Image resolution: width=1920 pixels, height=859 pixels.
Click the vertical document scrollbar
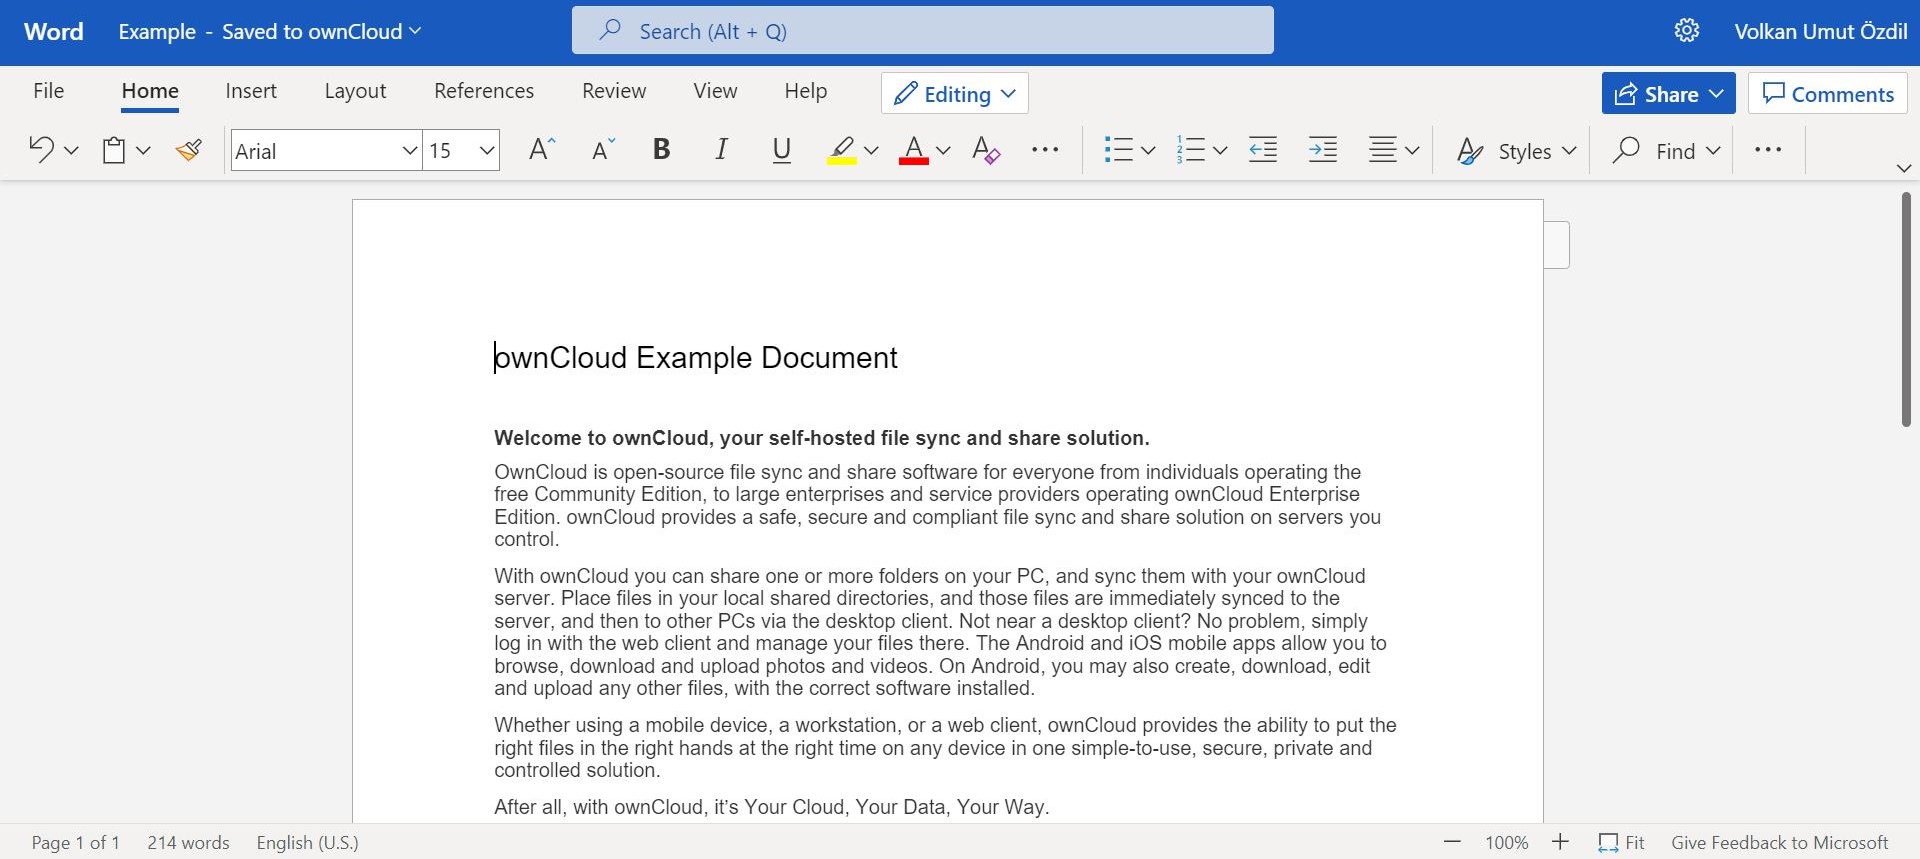(x=1906, y=310)
